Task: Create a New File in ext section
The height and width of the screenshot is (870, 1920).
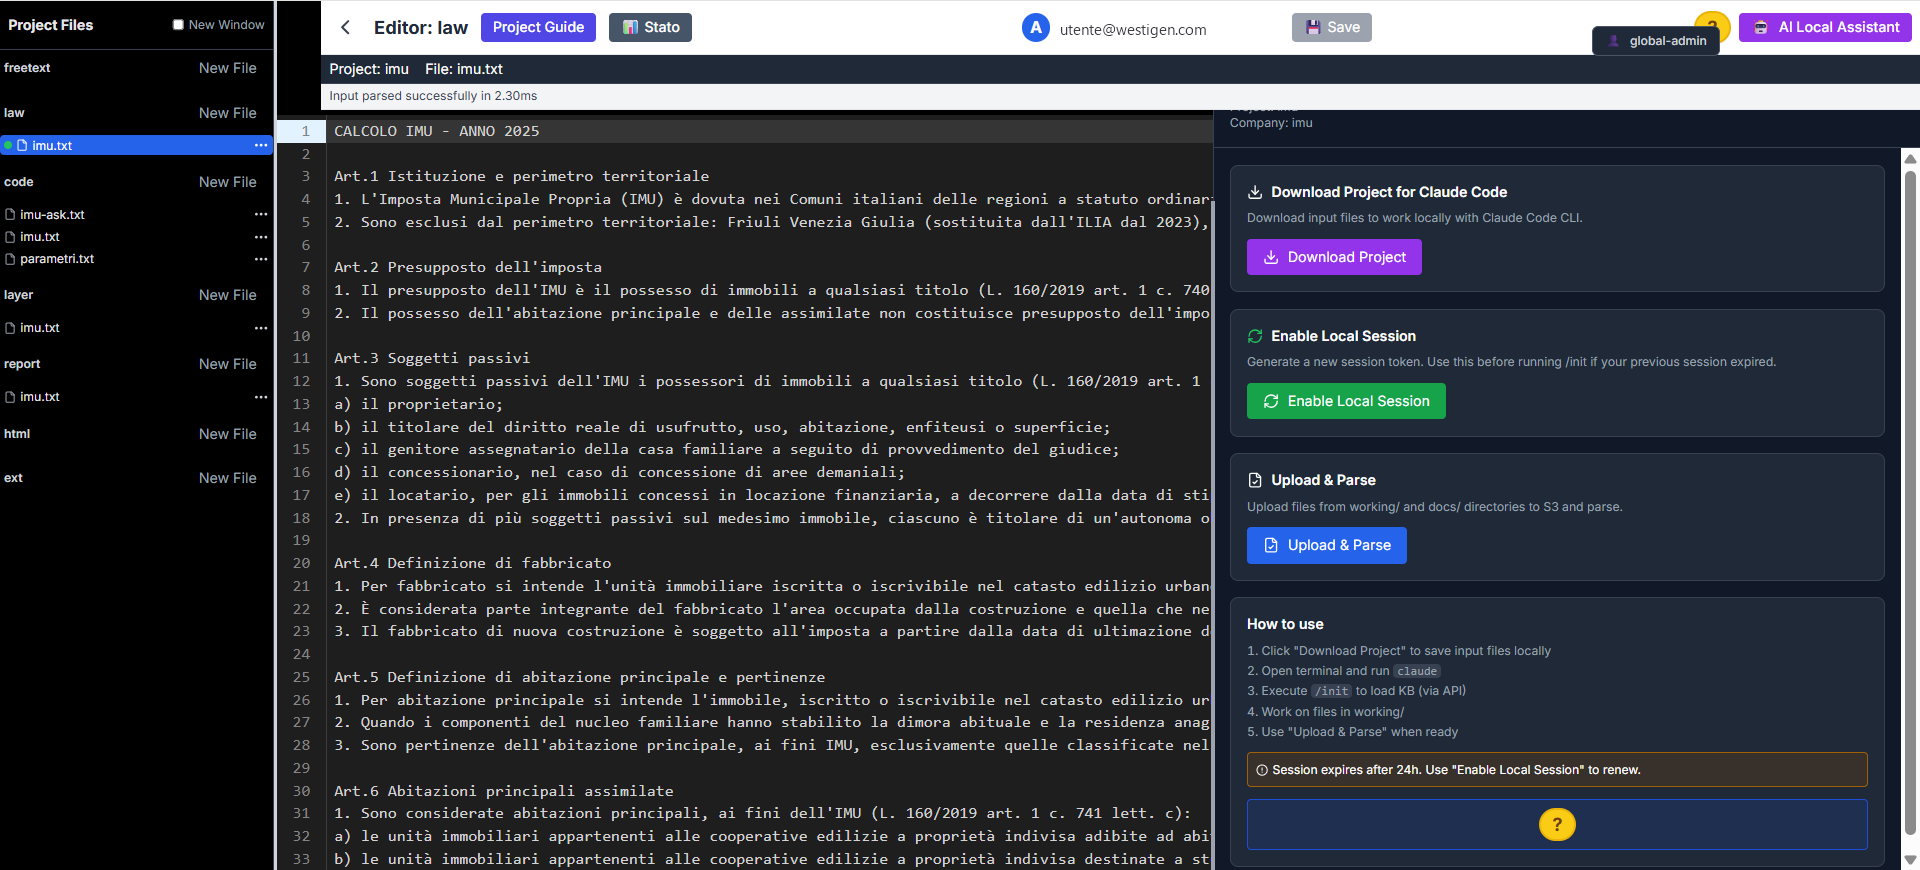Action: click(x=227, y=478)
